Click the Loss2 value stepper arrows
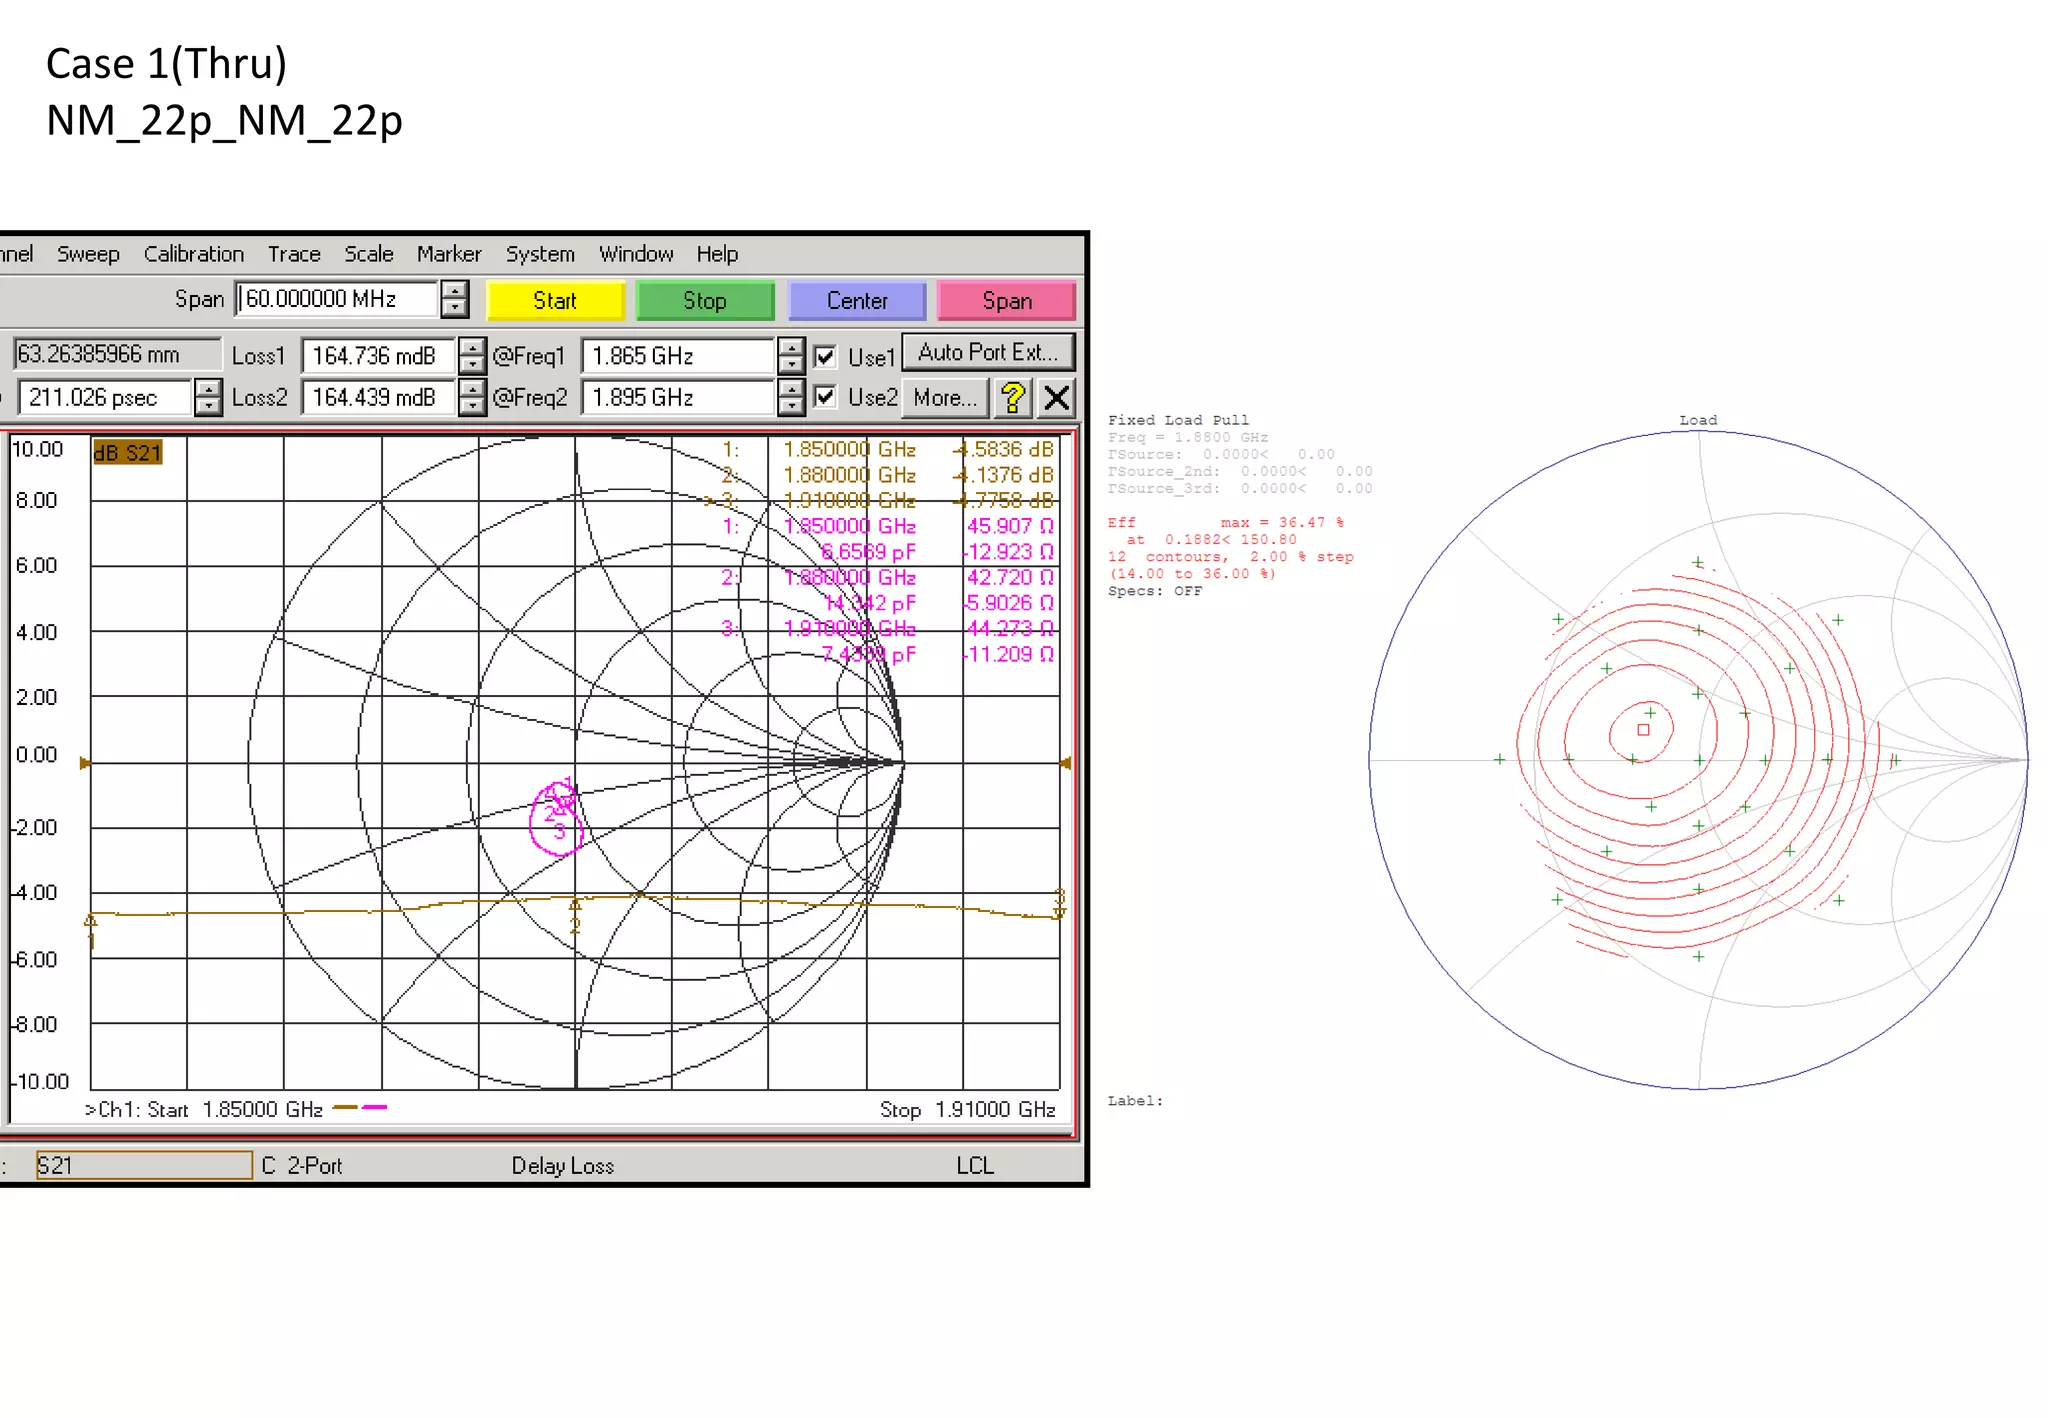Image resolution: width=2048 pixels, height=1418 pixels. [471, 398]
